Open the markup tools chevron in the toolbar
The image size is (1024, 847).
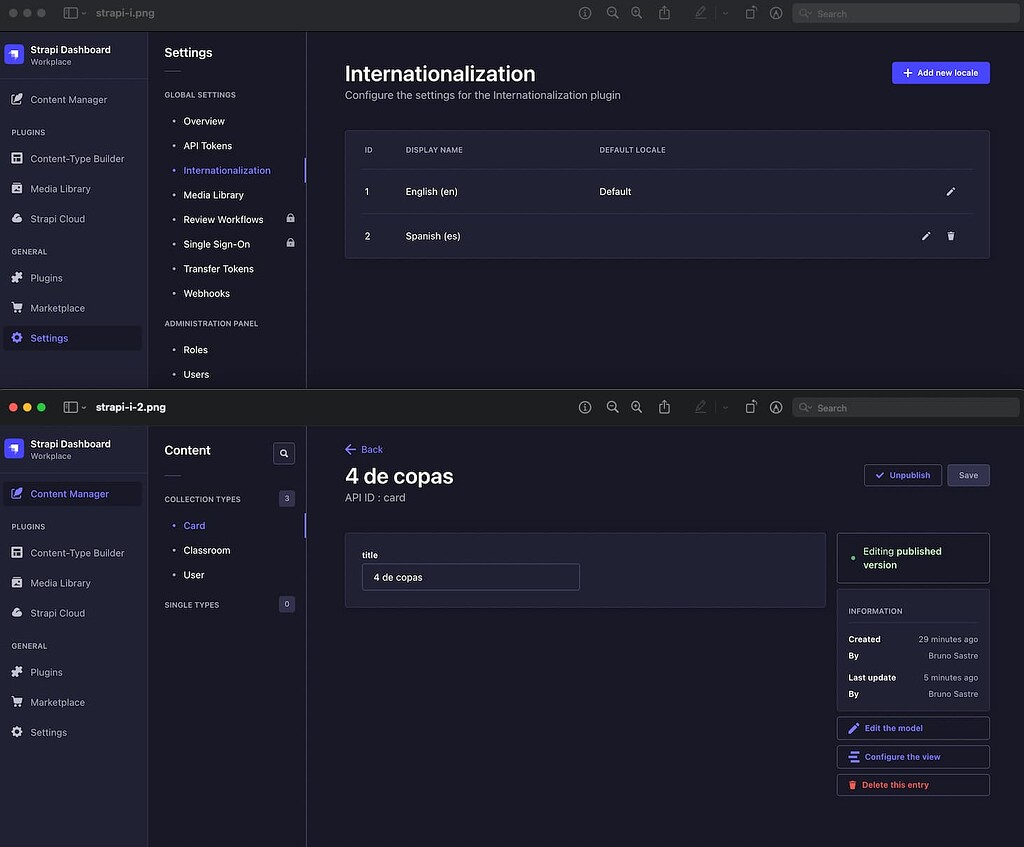pyautogui.click(x=725, y=13)
